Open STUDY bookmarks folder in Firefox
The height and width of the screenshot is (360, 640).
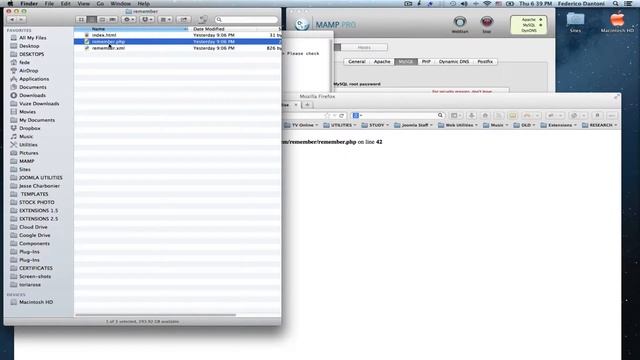375,125
